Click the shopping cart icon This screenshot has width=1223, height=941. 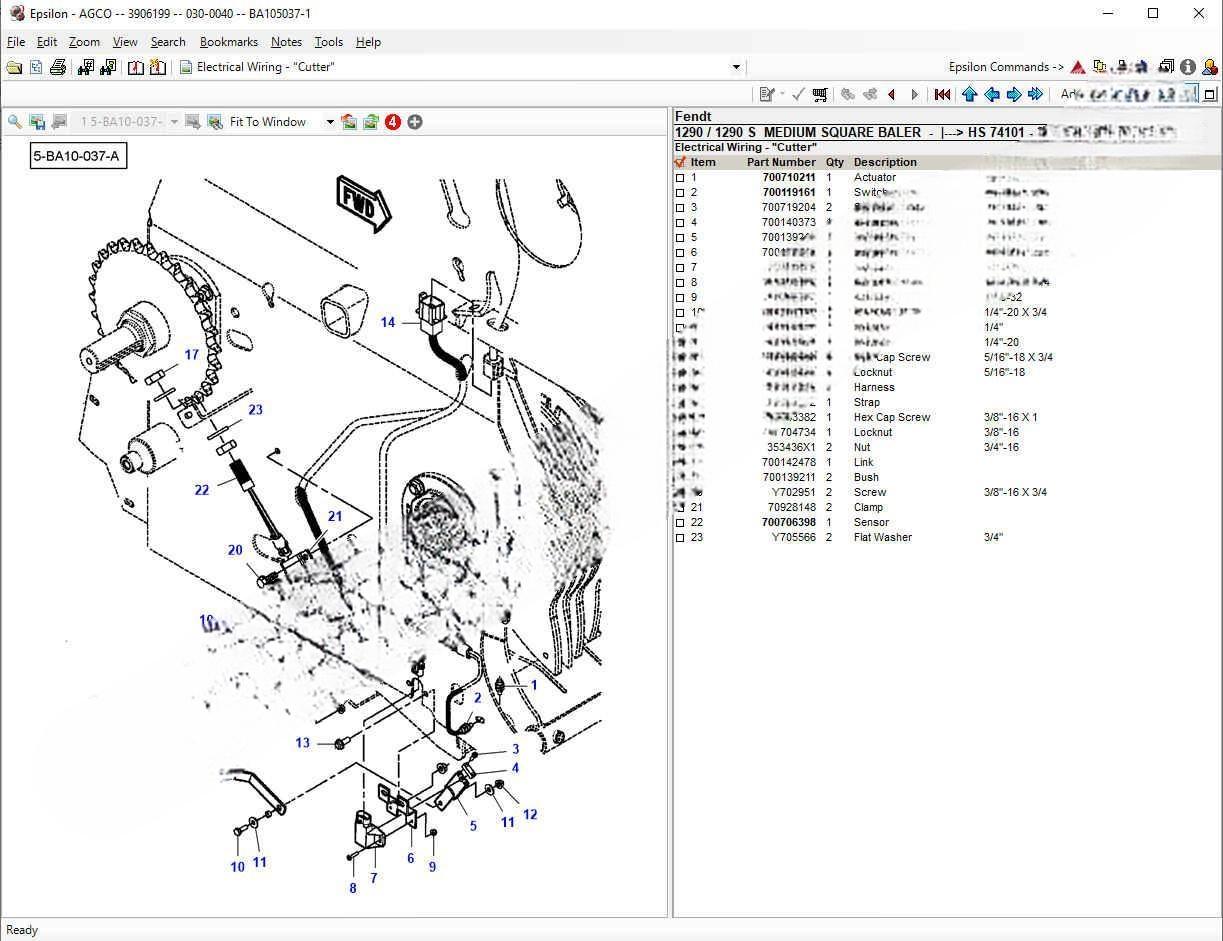click(820, 94)
